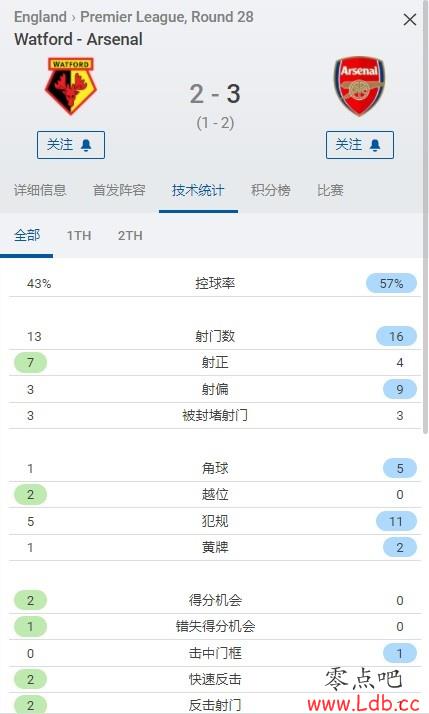Open the 详细信息 tab

click(x=40, y=190)
